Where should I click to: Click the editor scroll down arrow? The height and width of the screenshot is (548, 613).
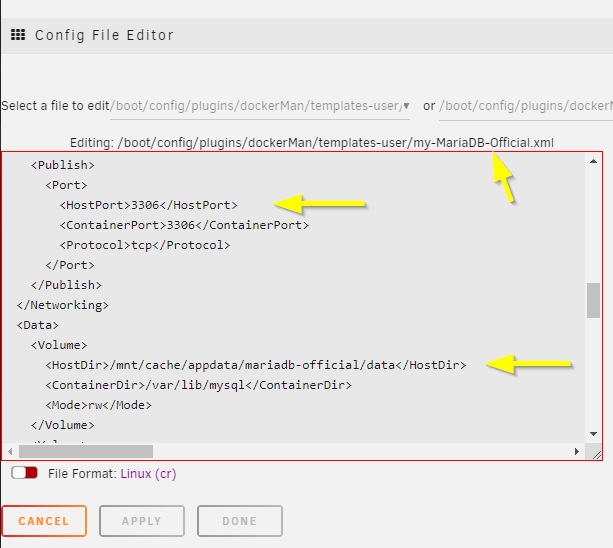coord(593,434)
